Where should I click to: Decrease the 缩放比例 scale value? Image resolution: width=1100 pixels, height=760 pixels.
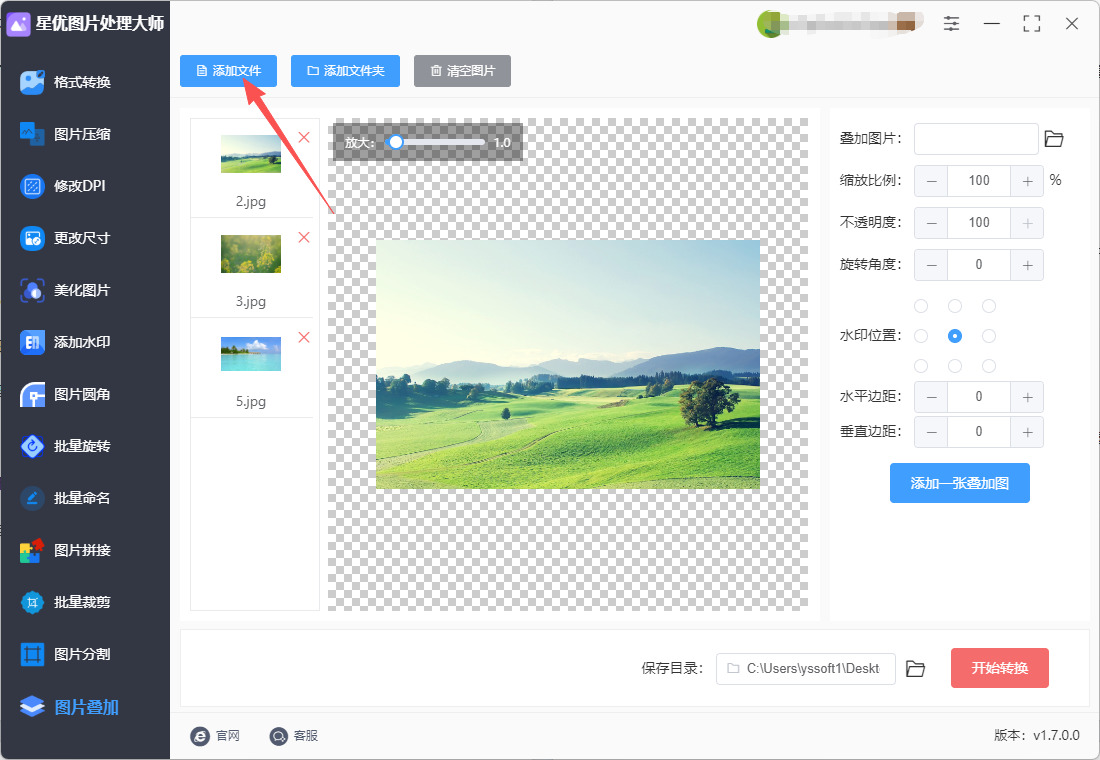pyautogui.click(x=932, y=181)
